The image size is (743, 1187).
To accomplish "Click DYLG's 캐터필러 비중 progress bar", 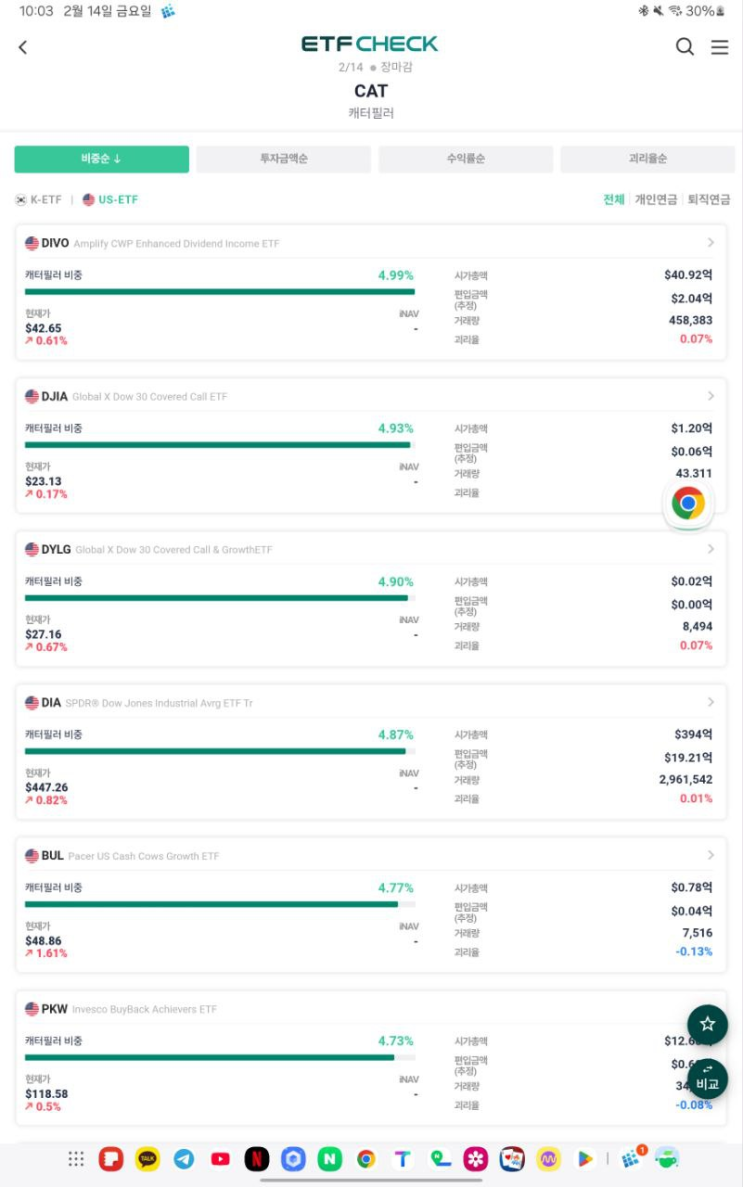I will (x=218, y=598).
